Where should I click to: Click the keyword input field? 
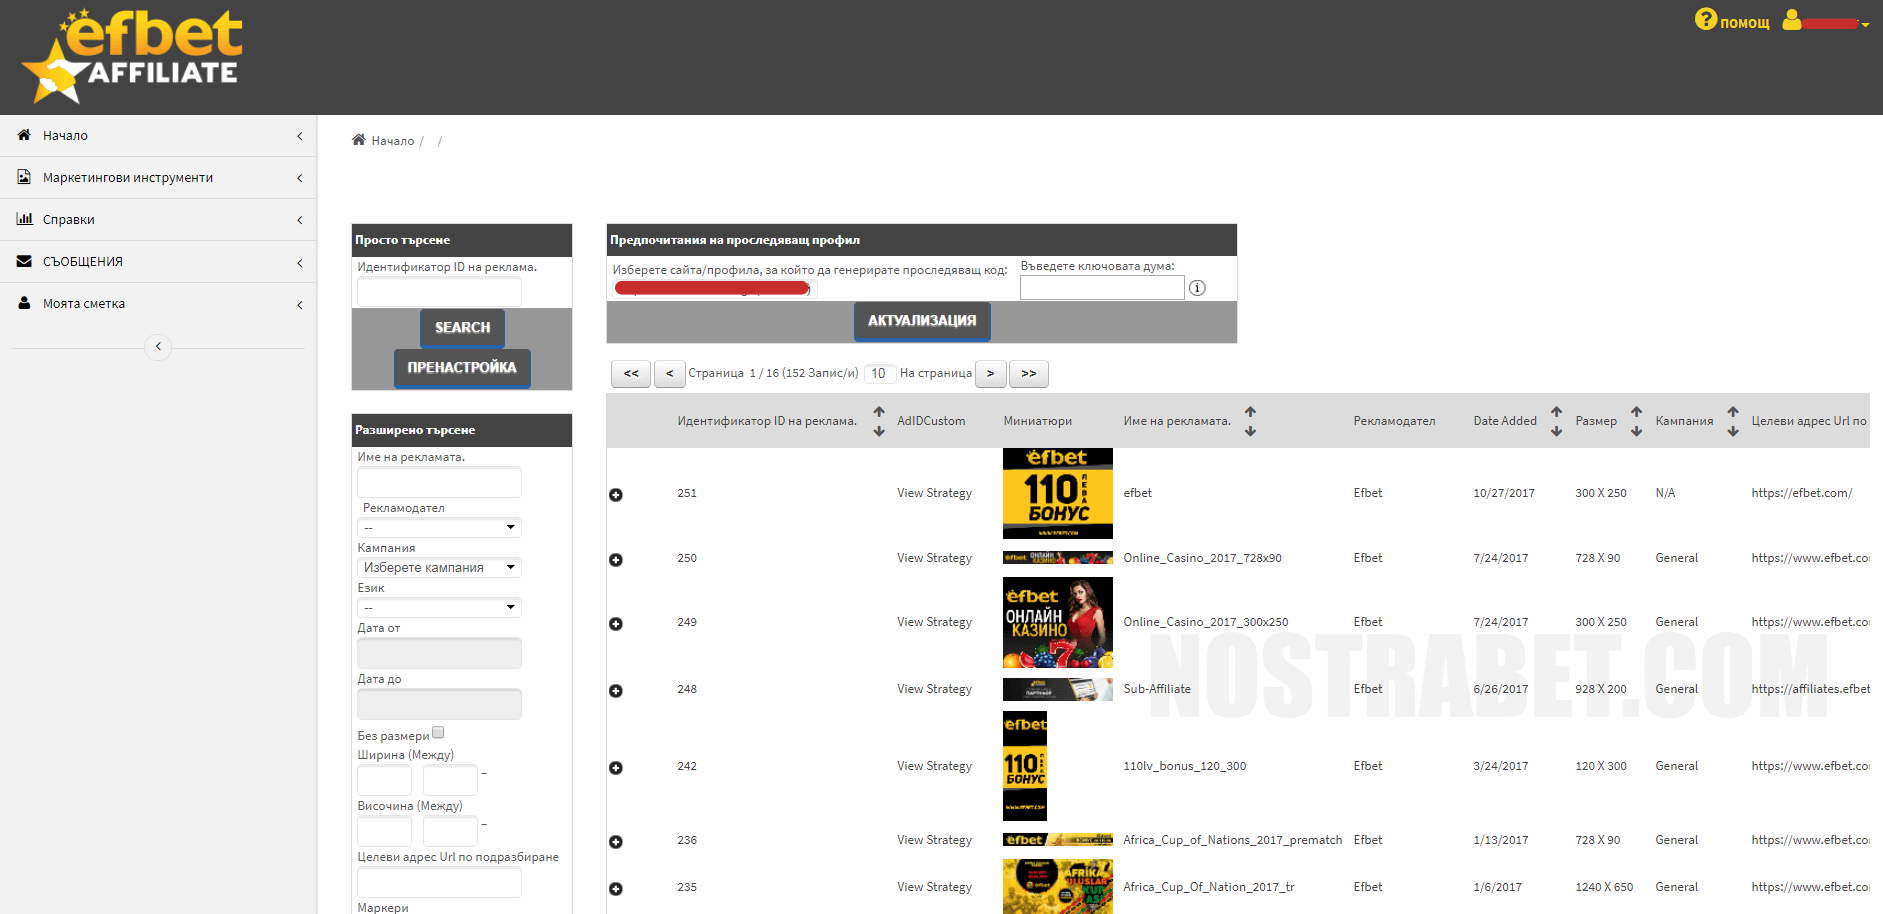(1102, 288)
